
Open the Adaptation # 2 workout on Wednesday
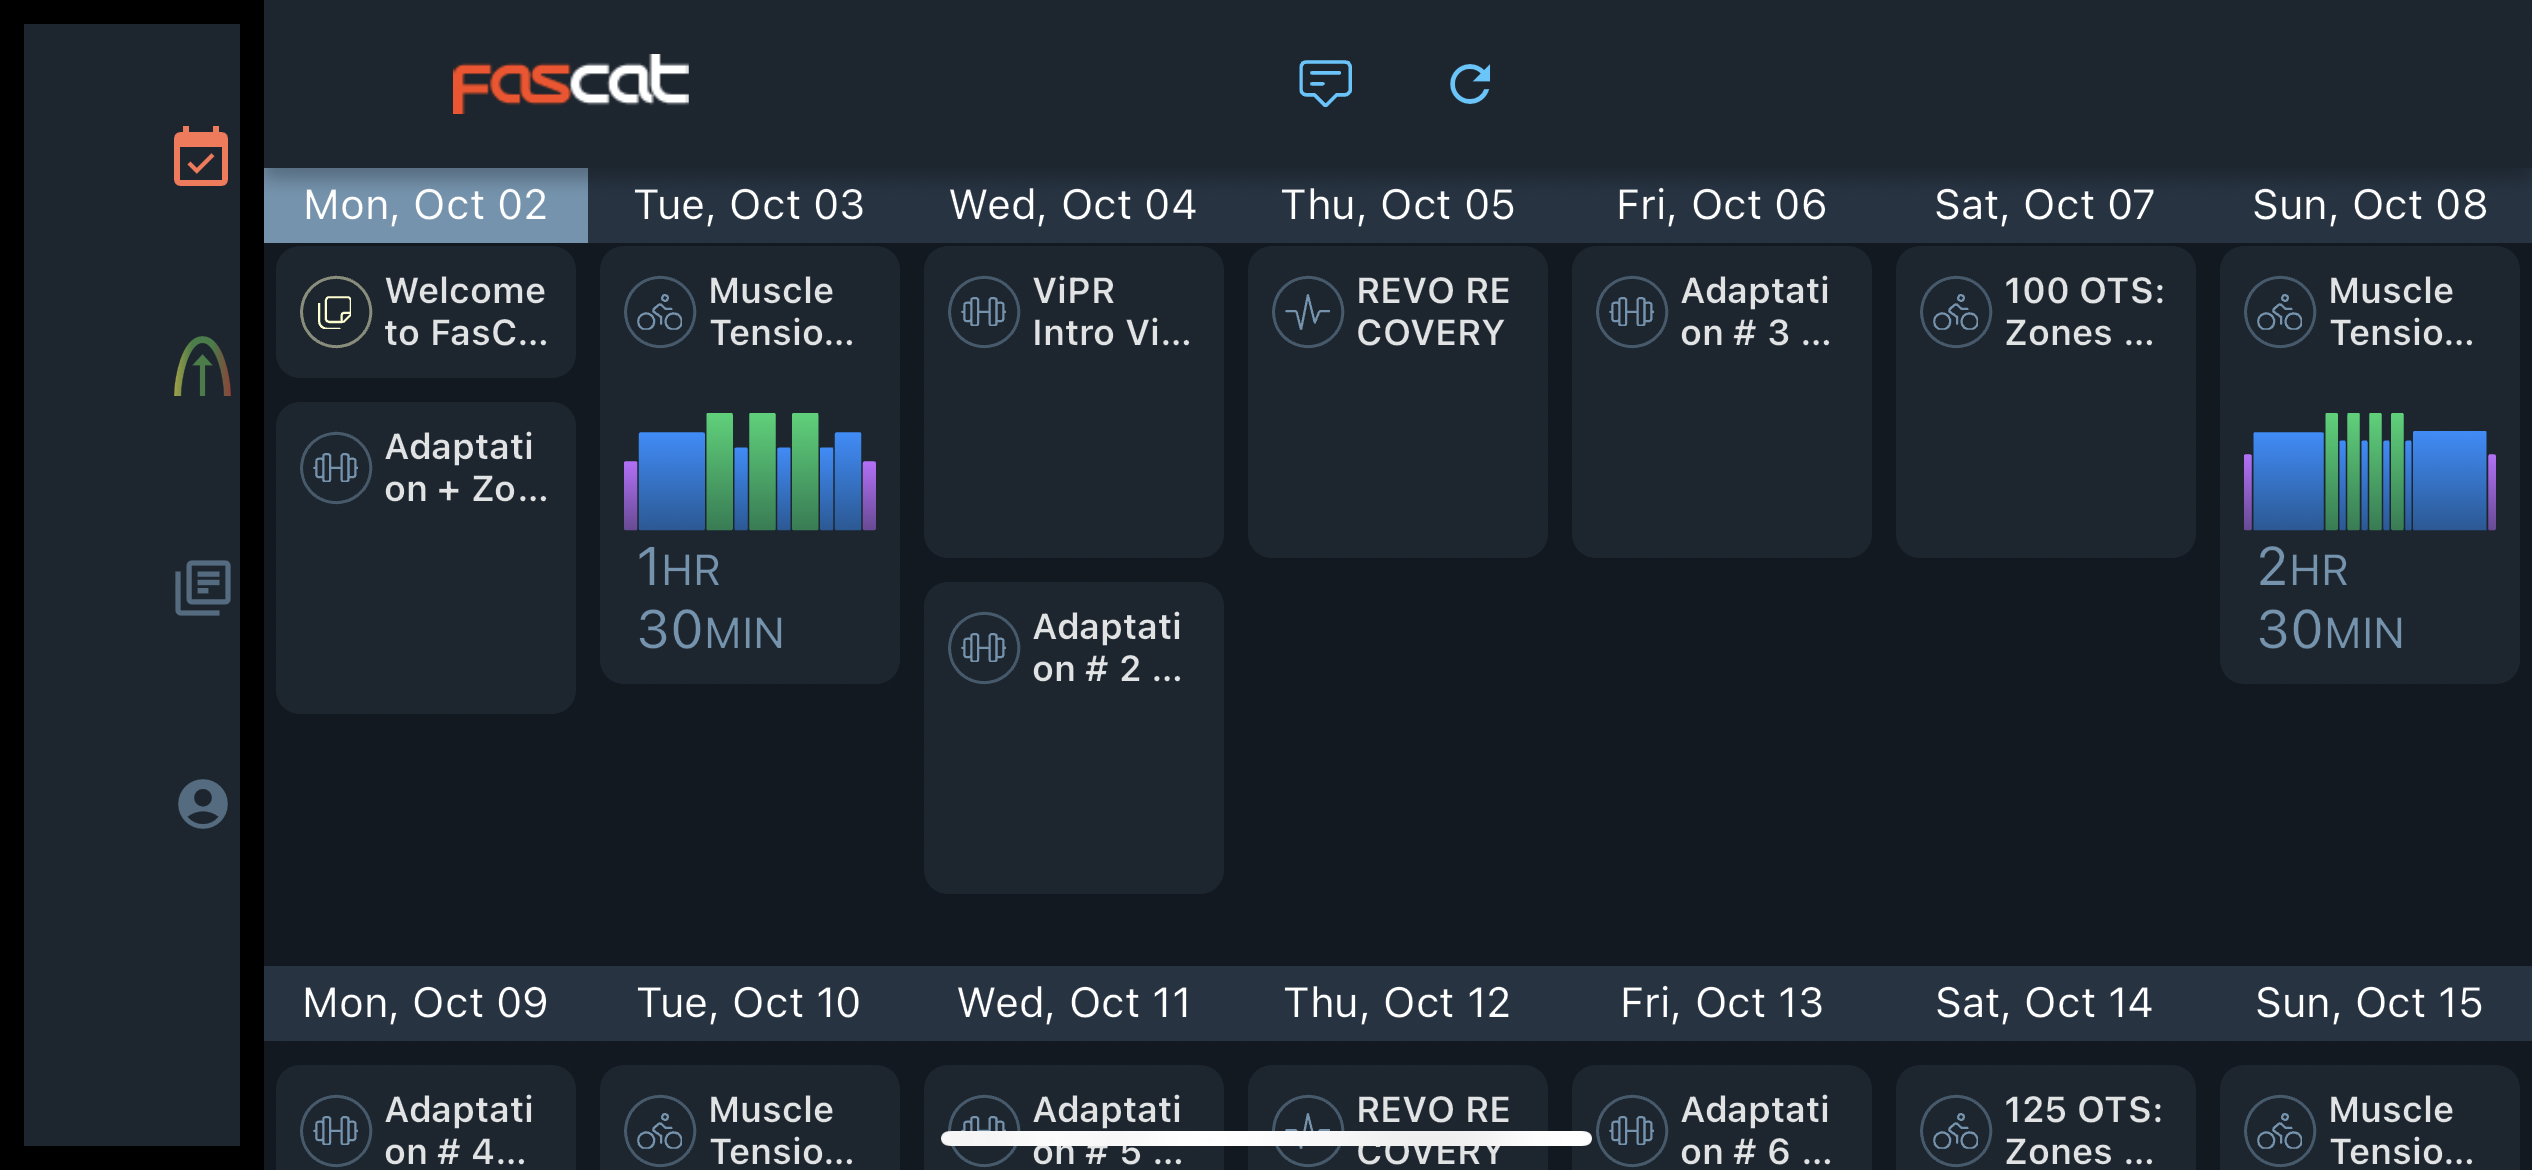click(1074, 737)
